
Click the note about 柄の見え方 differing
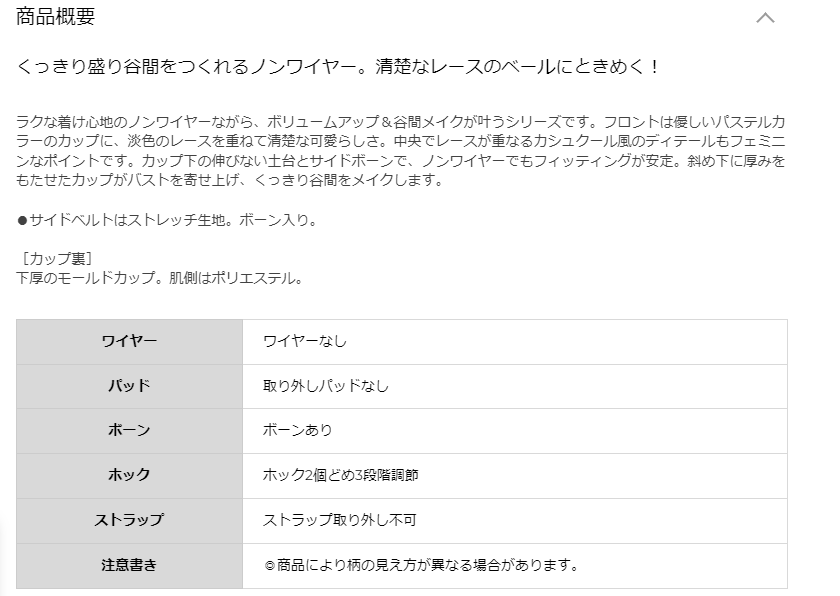(421, 565)
